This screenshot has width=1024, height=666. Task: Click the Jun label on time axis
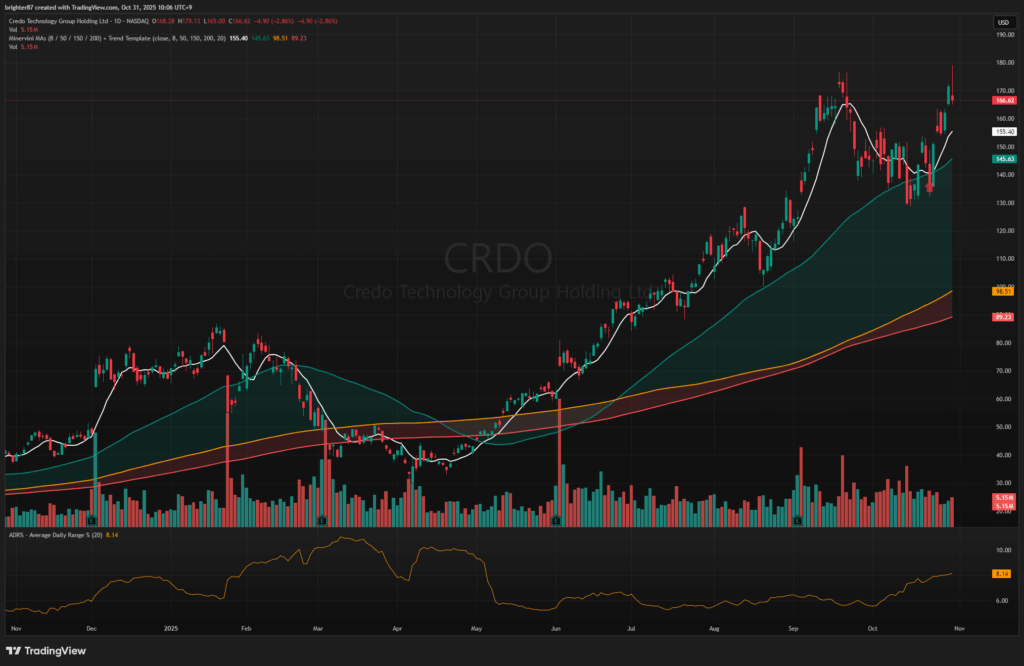click(x=556, y=631)
